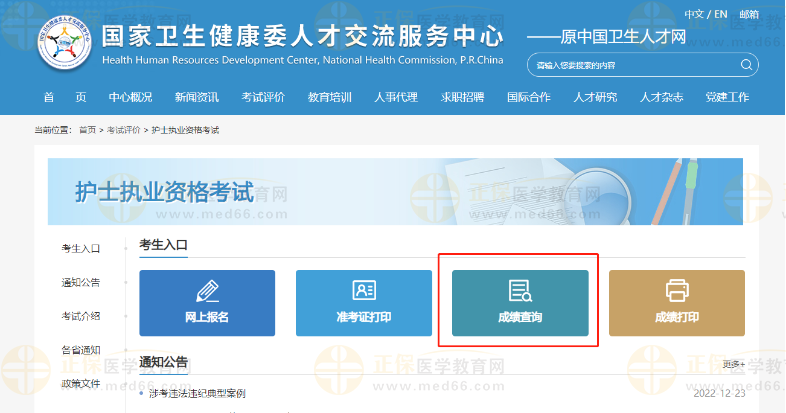The width and height of the screenshot is (786, 413).
Task: Open 首页 in main navigation
Action: coord(65,97)
